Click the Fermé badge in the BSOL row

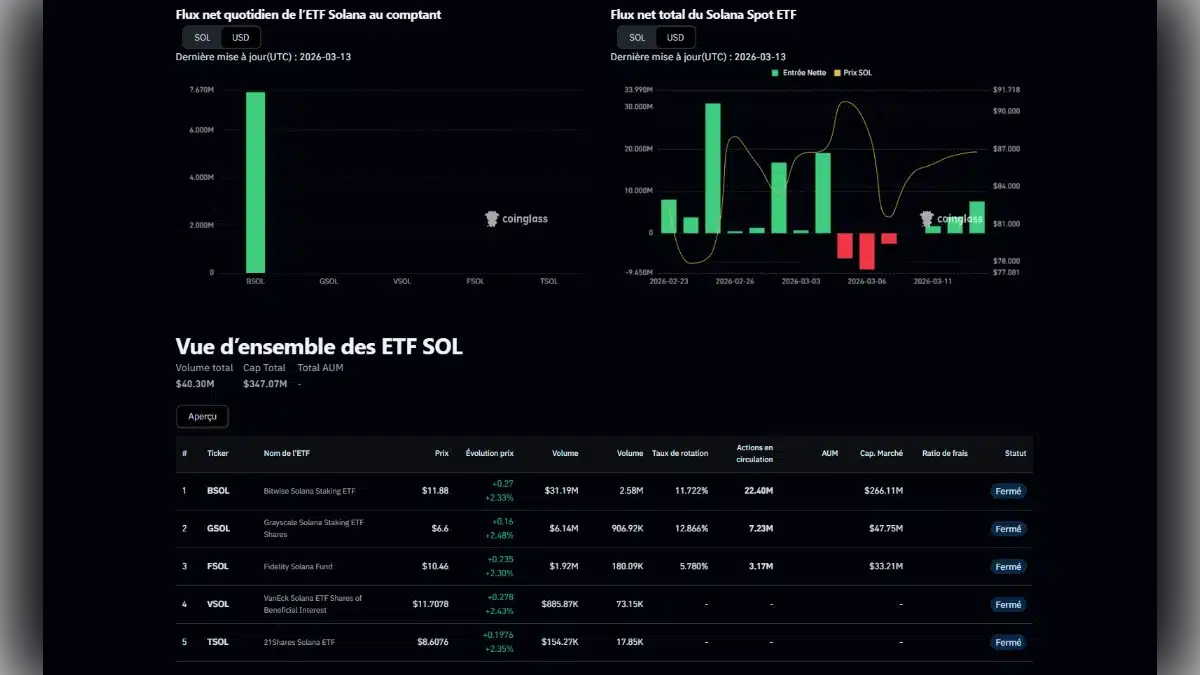(x=1008, y=491)
